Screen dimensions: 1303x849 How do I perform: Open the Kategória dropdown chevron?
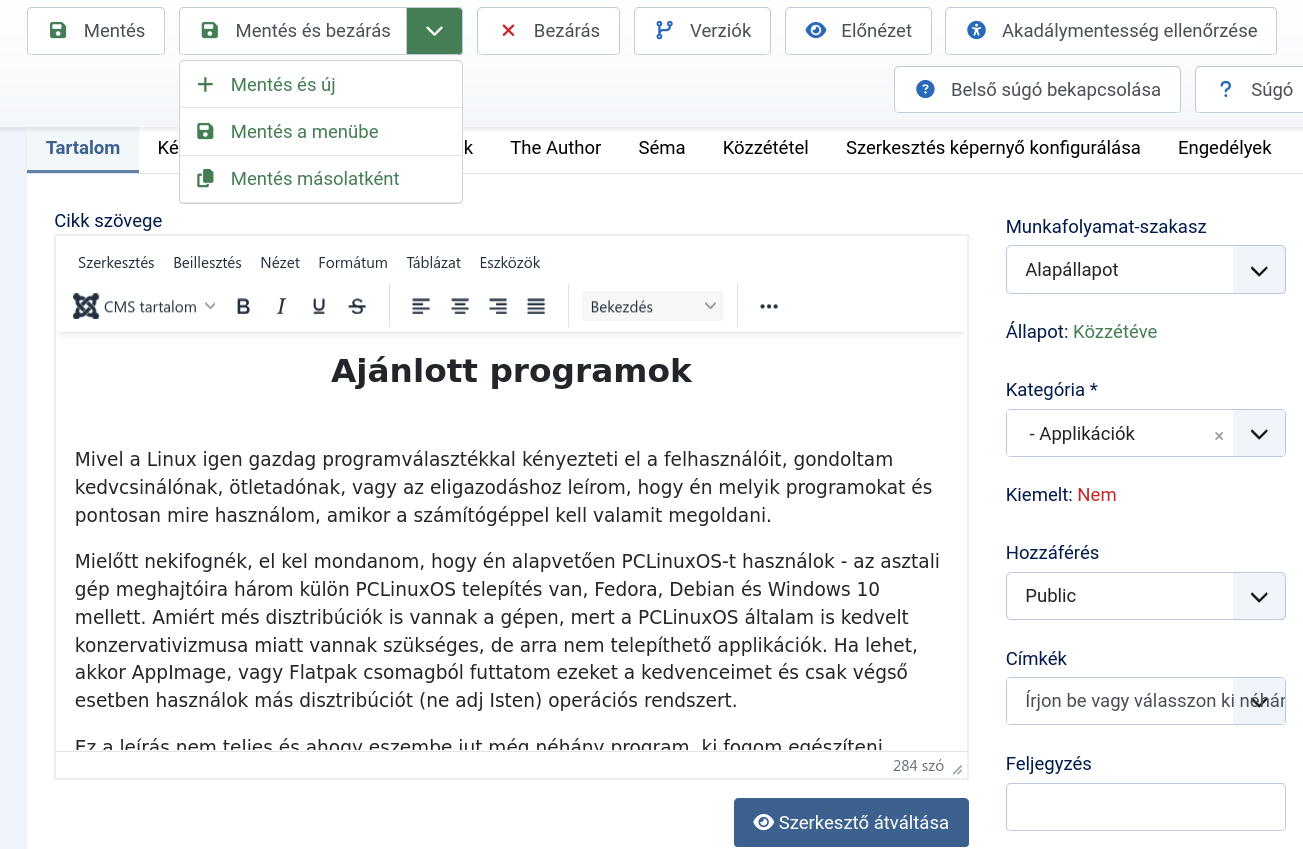pyautogui.click(x=1260, y=434)
